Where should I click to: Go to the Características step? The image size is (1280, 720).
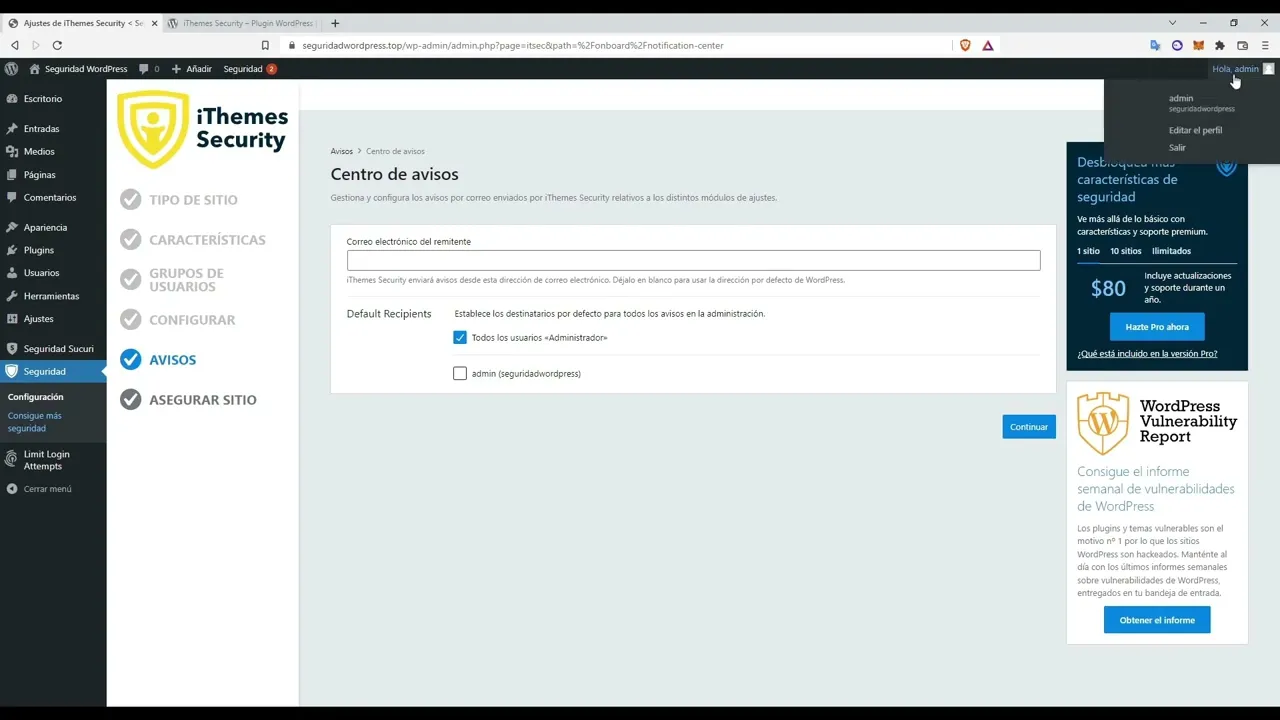click(193, 240)
